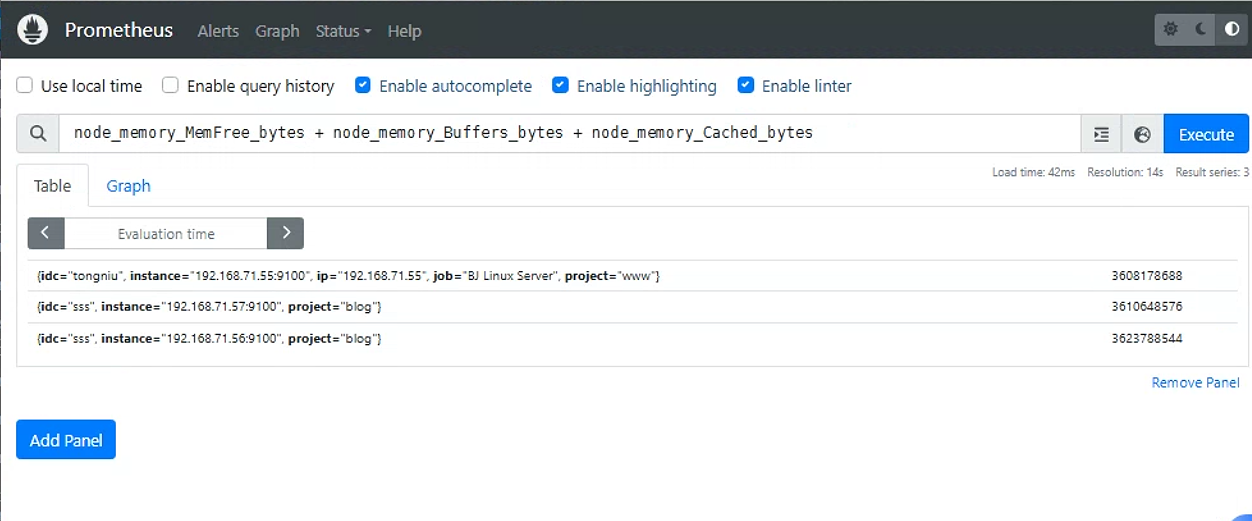Click the Evaluation time input field
This screenshot has height=521, width=1252.
click(166, 233)
